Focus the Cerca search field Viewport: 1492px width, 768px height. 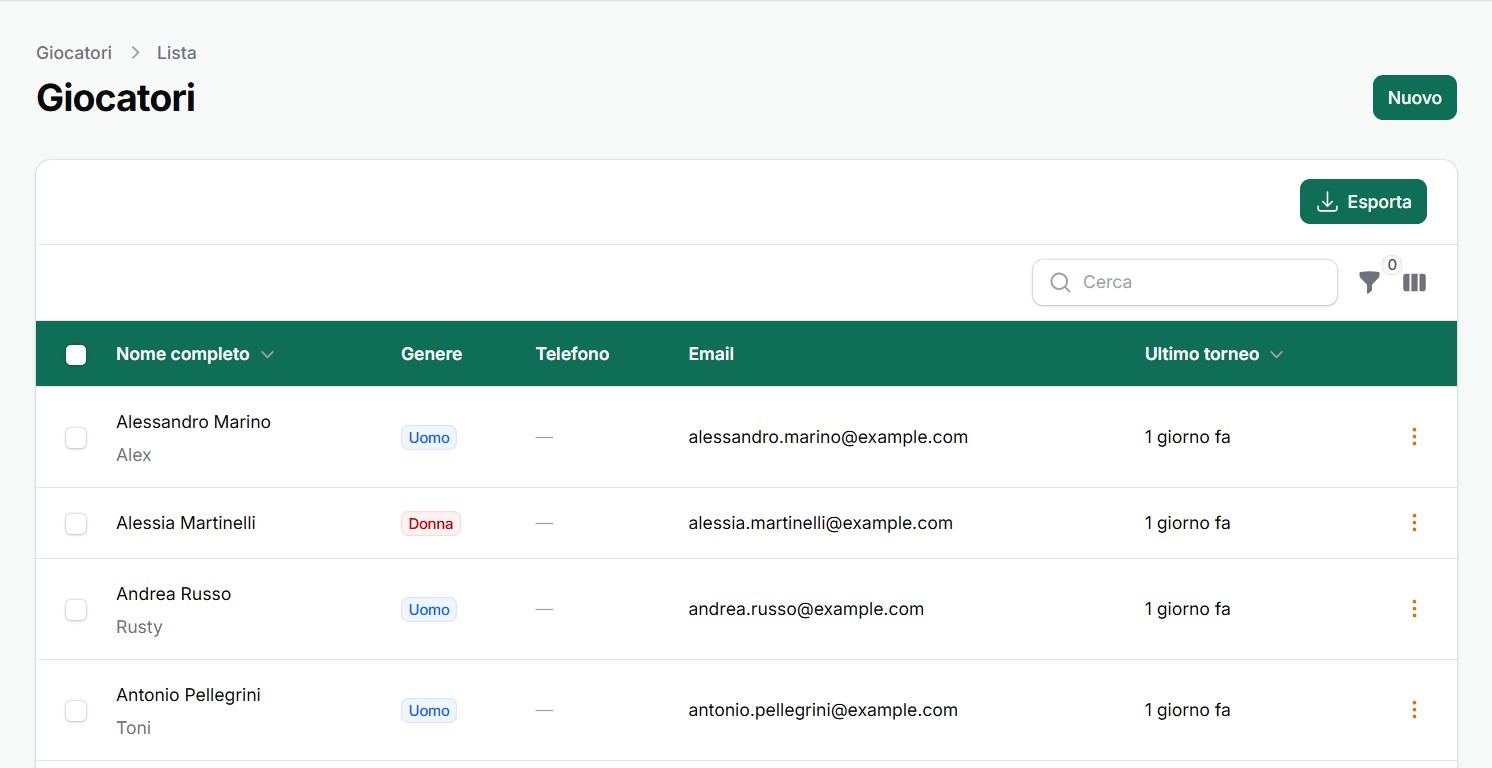[x=1185, y=283]
